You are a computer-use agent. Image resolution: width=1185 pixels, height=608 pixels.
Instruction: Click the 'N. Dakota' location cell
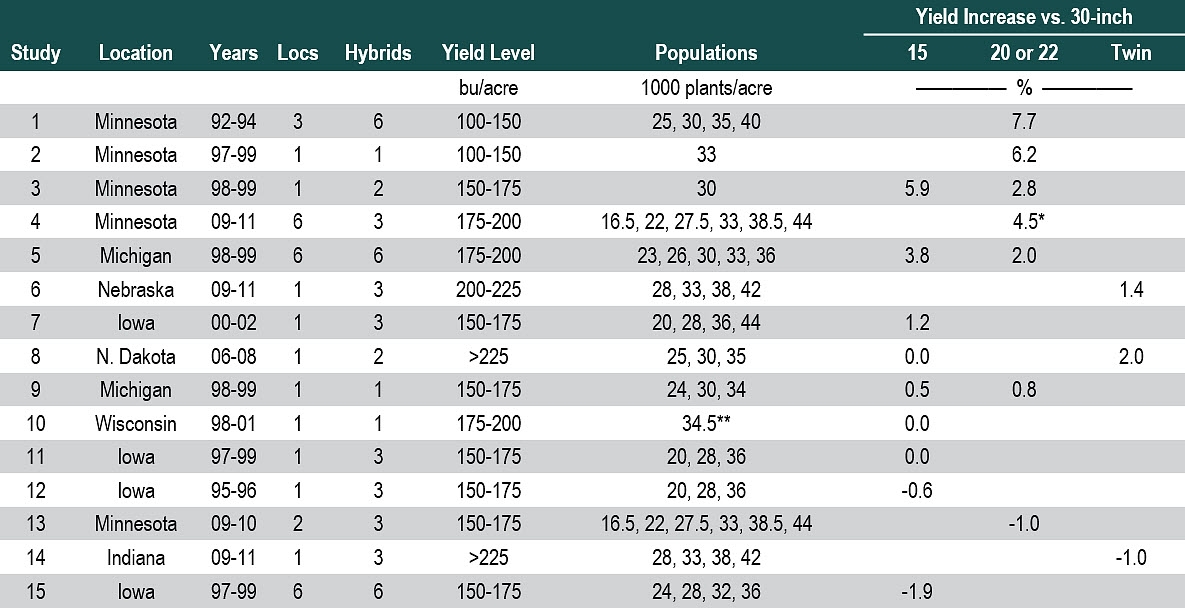pos(136,356)
